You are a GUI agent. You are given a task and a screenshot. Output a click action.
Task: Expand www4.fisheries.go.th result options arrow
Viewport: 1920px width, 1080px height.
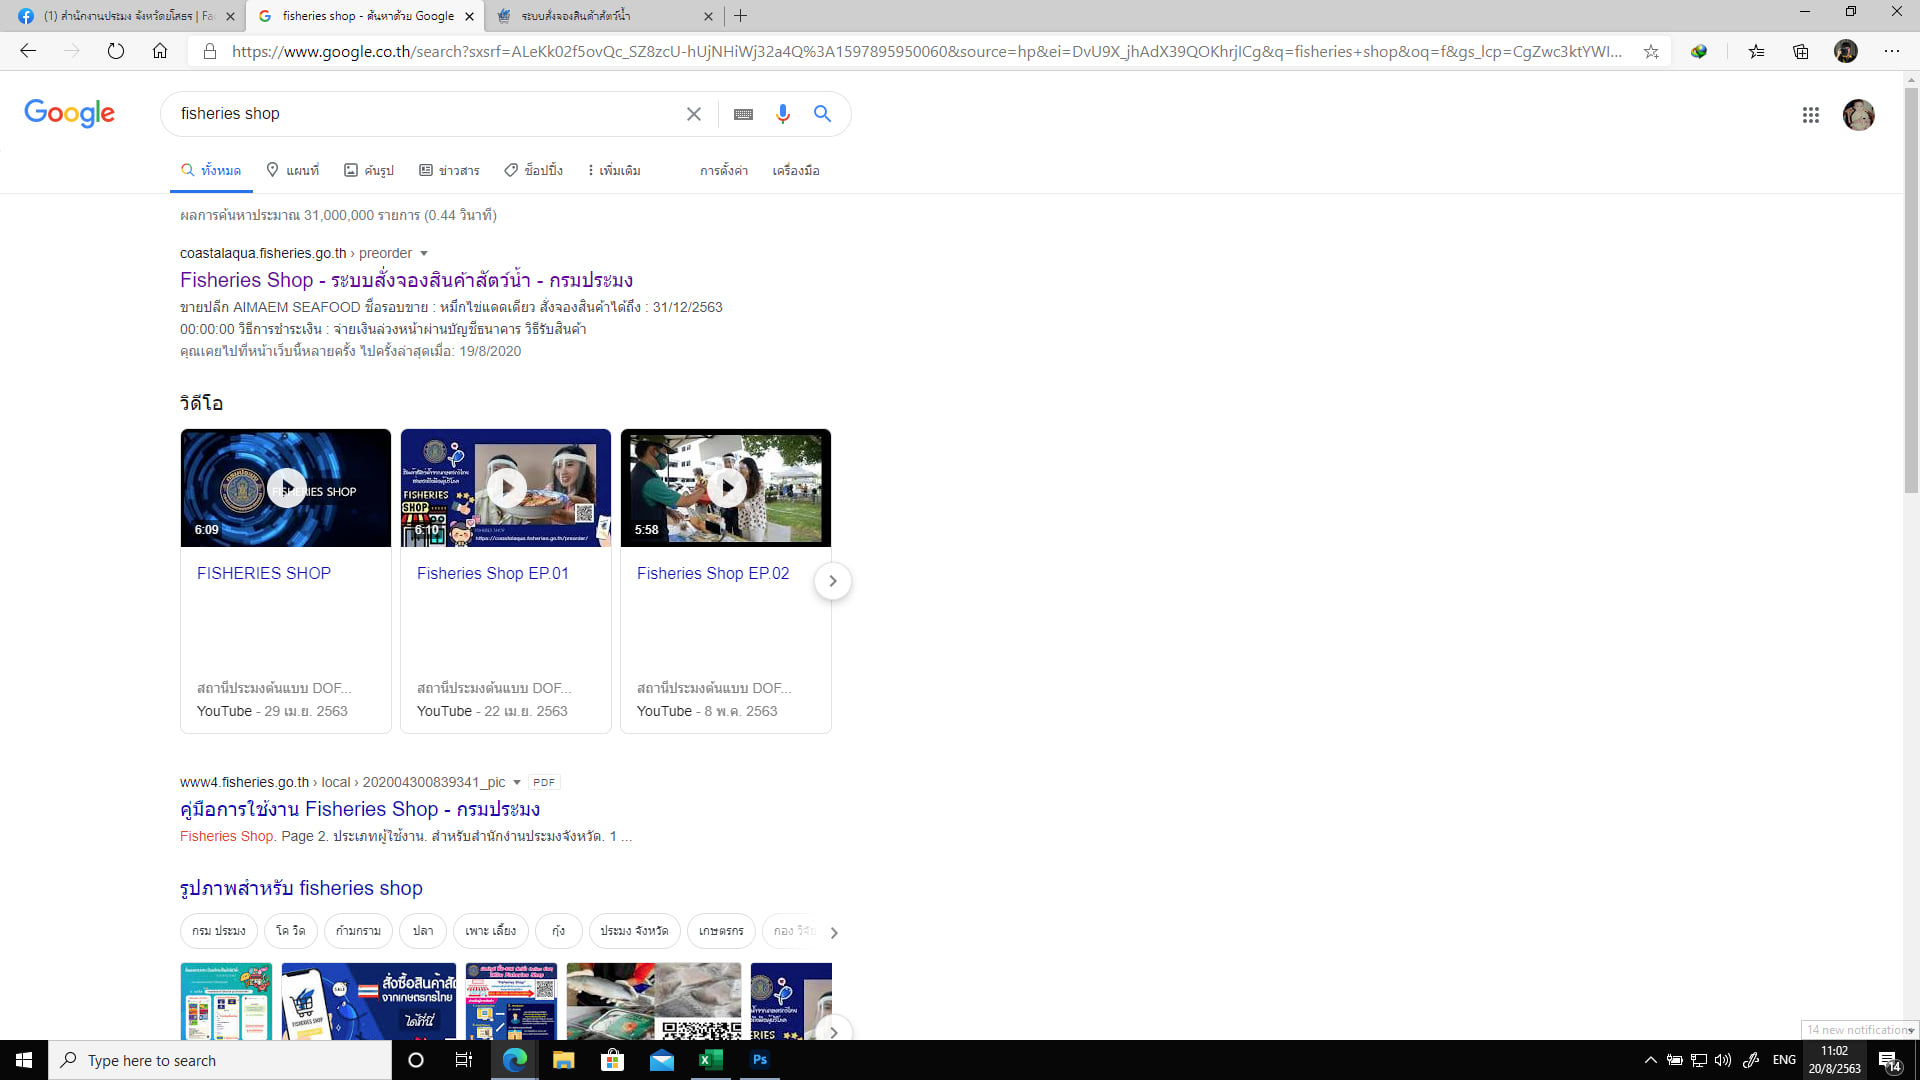(517, 783)
